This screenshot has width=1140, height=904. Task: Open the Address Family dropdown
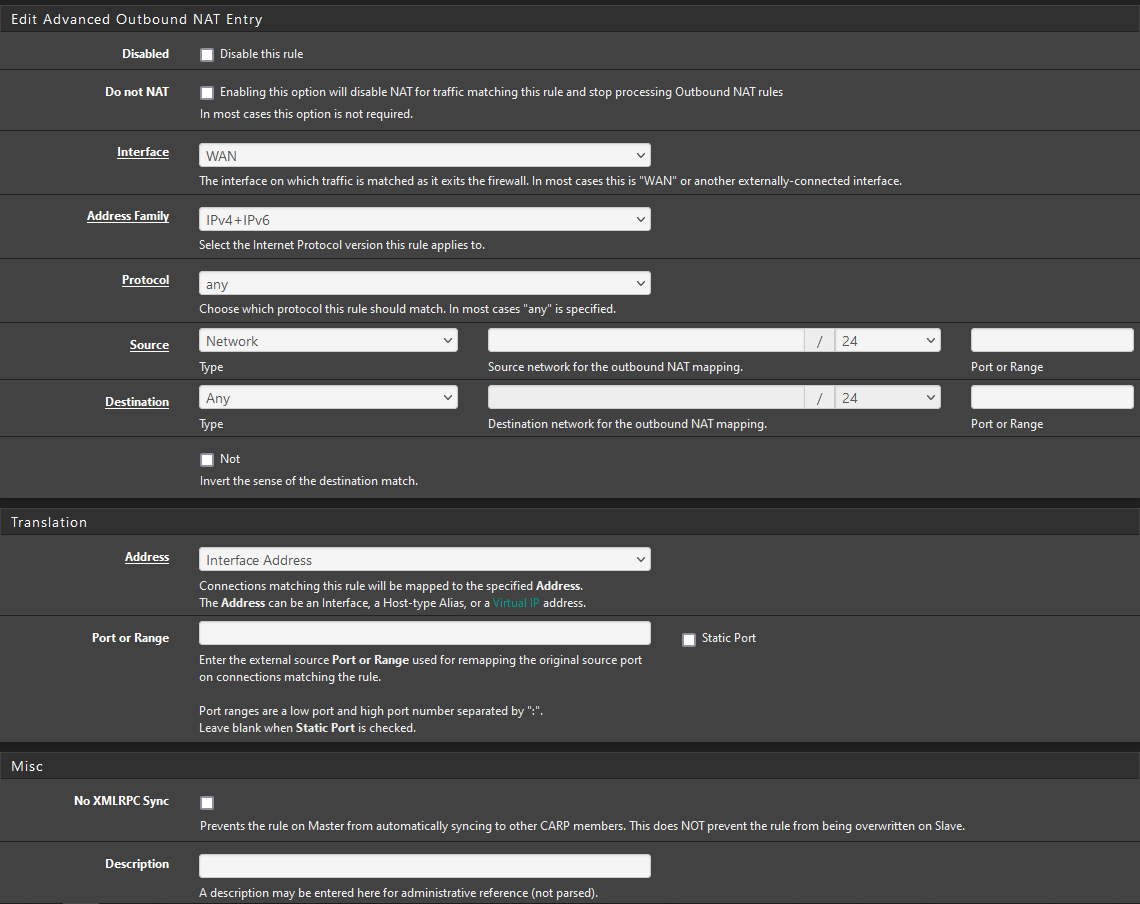[x=425, y=220]
